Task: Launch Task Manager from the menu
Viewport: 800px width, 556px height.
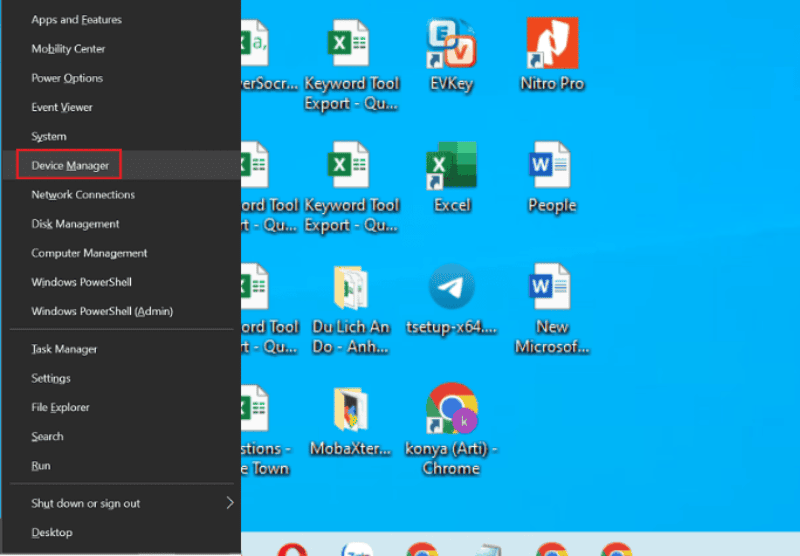Action: [64, 349]
